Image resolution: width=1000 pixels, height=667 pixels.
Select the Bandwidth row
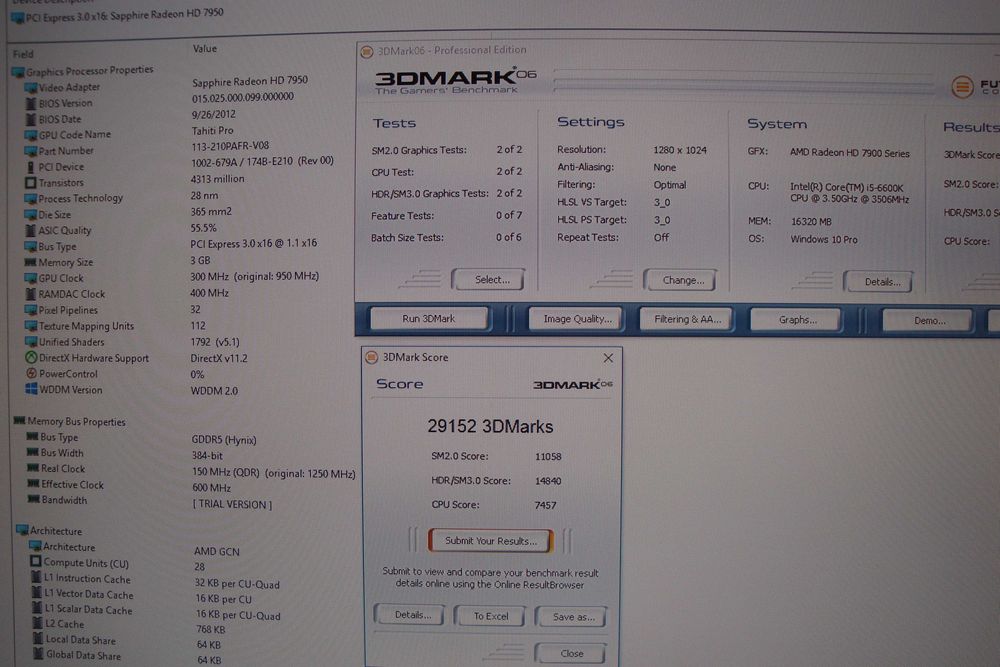tap(149, 502)
